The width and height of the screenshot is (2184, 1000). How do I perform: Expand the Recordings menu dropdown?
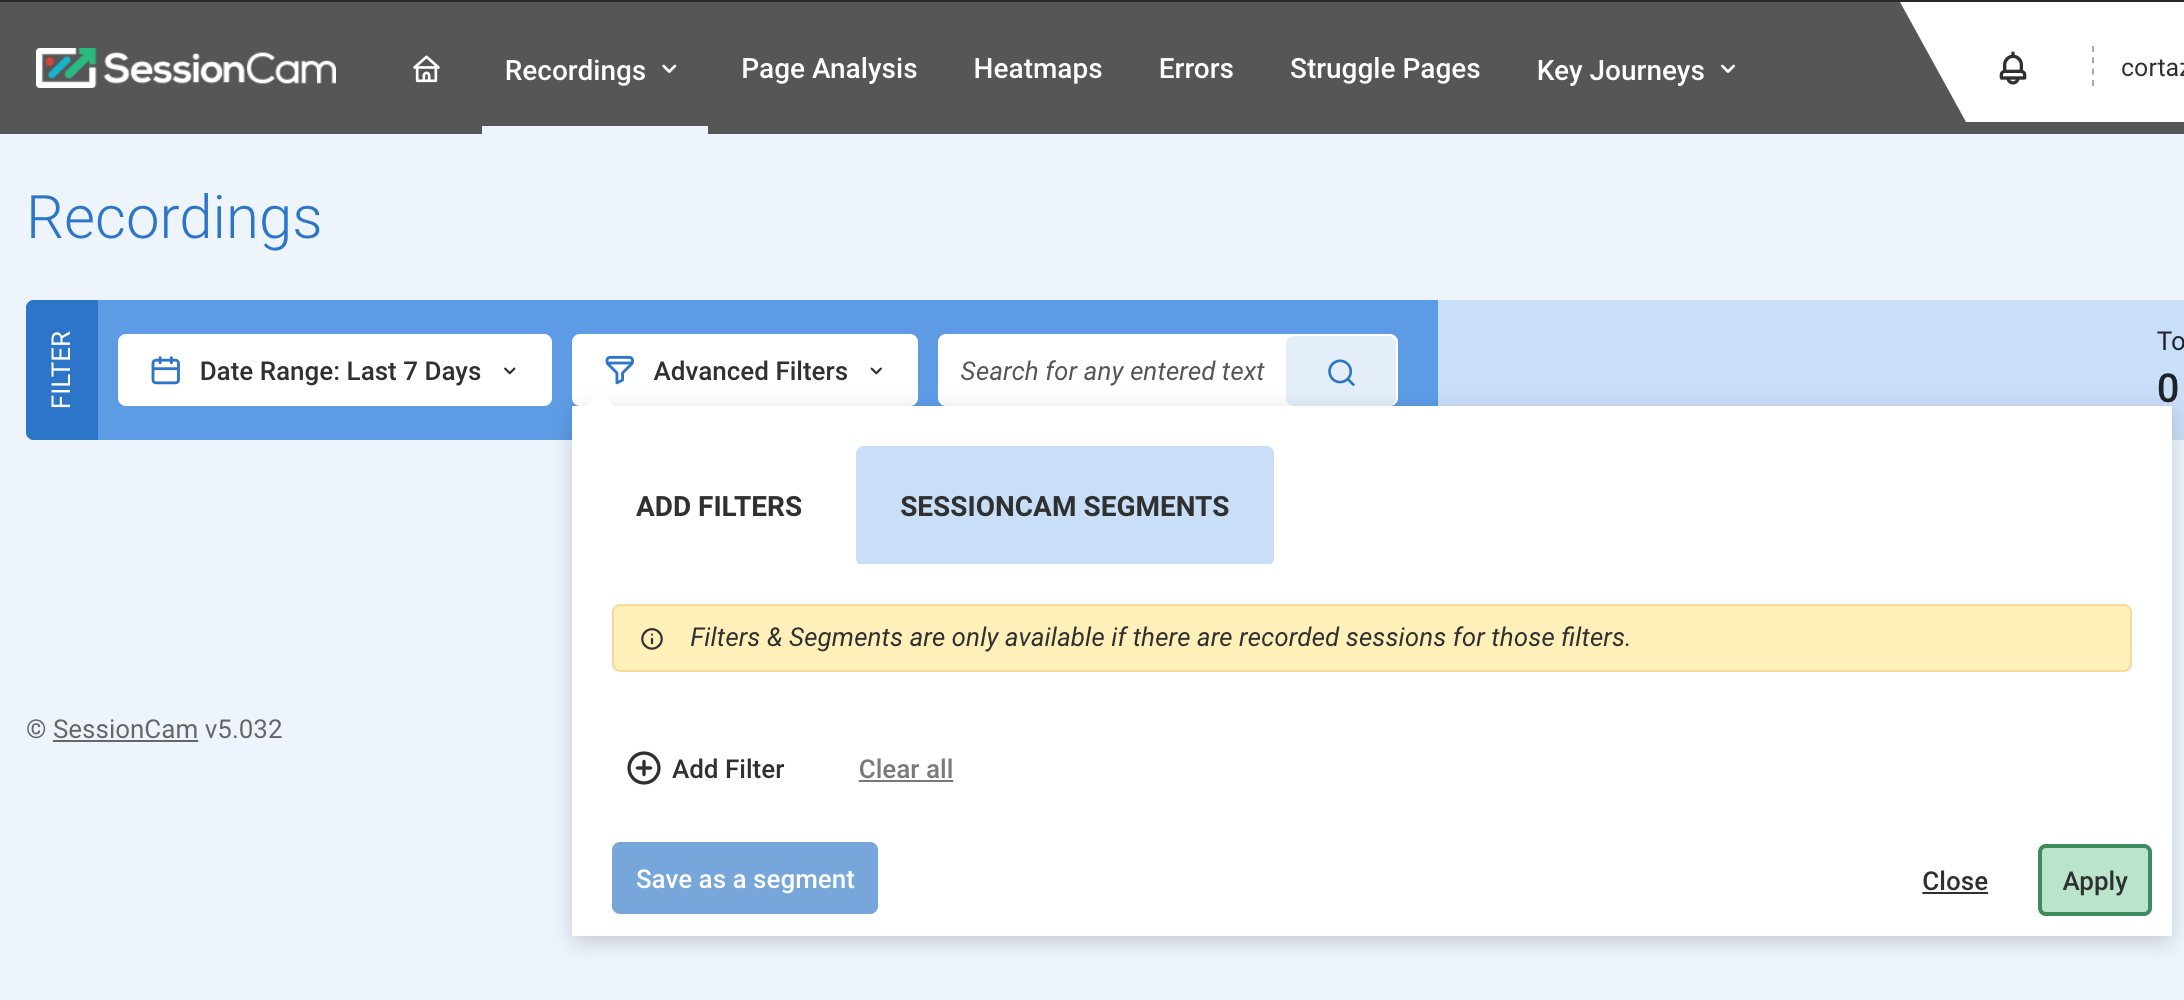pos(592,70)
